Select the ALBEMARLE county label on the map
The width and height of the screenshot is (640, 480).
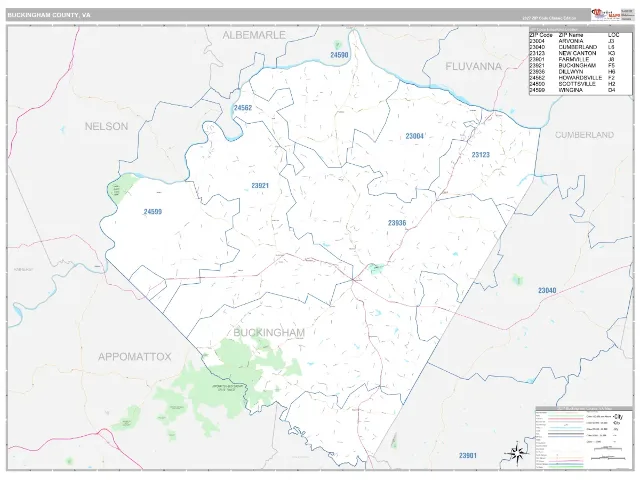click(253, 35)
